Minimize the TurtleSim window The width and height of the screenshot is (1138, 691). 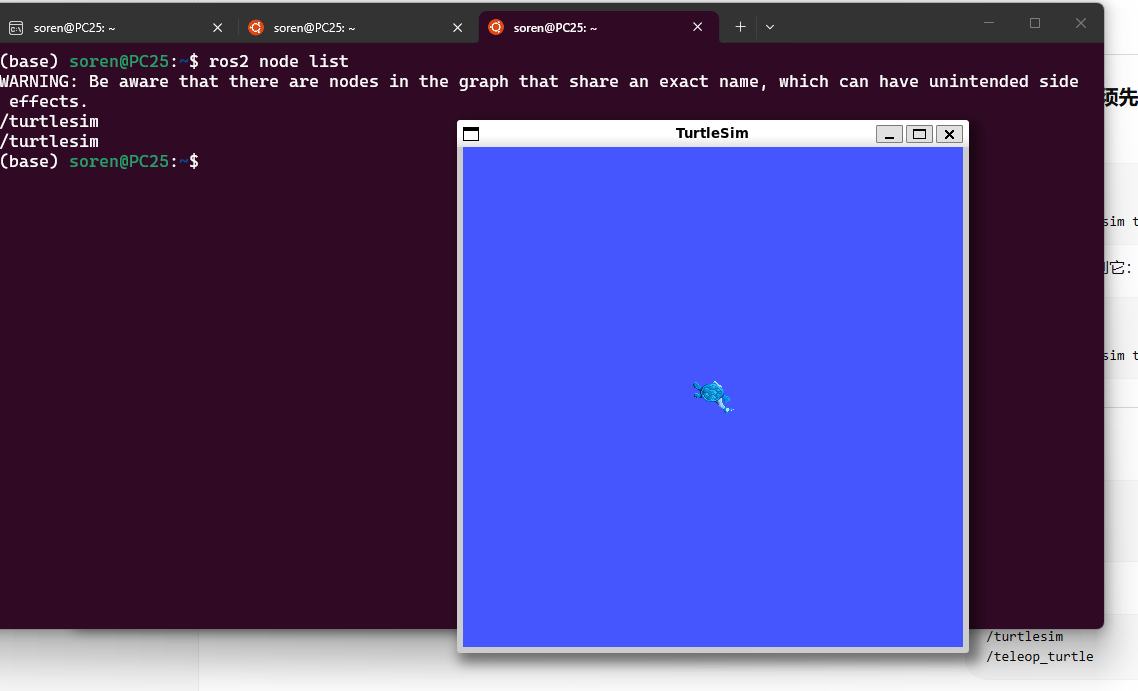889,134
